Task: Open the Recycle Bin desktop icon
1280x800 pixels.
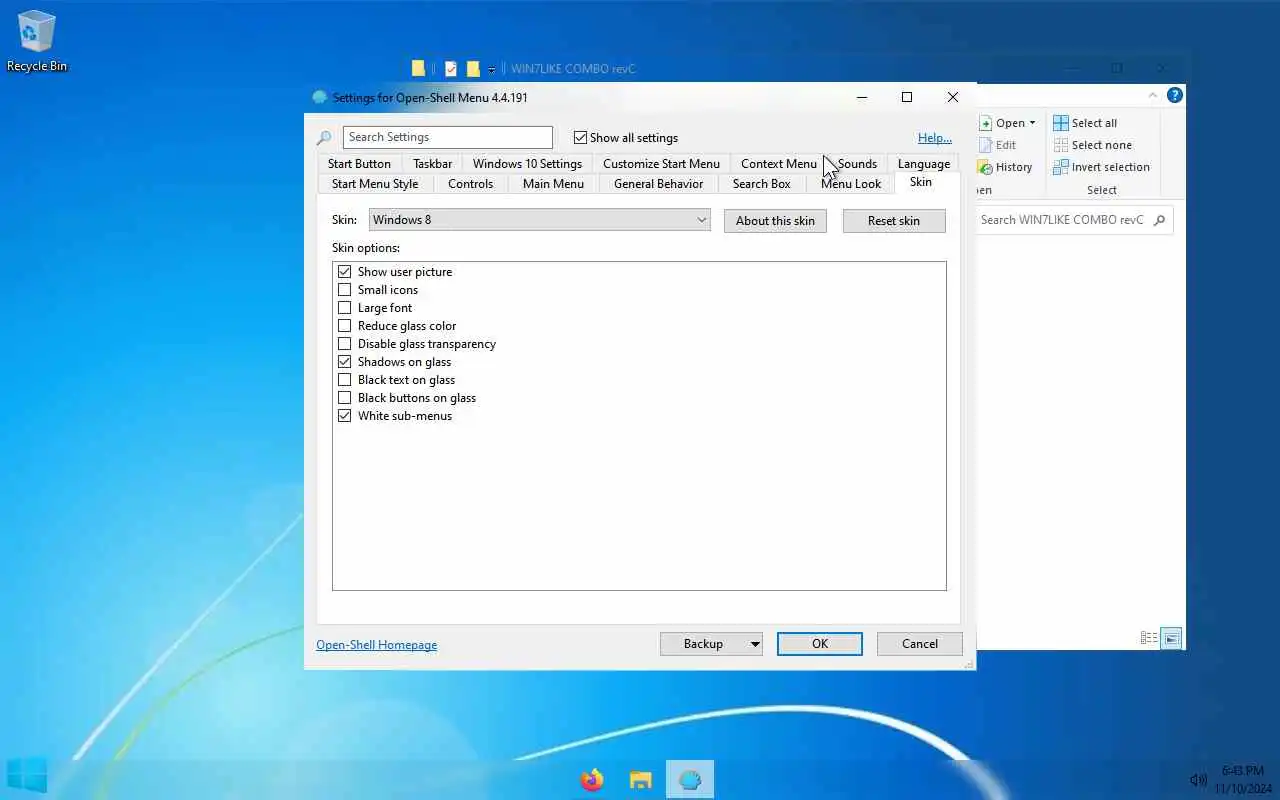Action: tap(37, 41)
